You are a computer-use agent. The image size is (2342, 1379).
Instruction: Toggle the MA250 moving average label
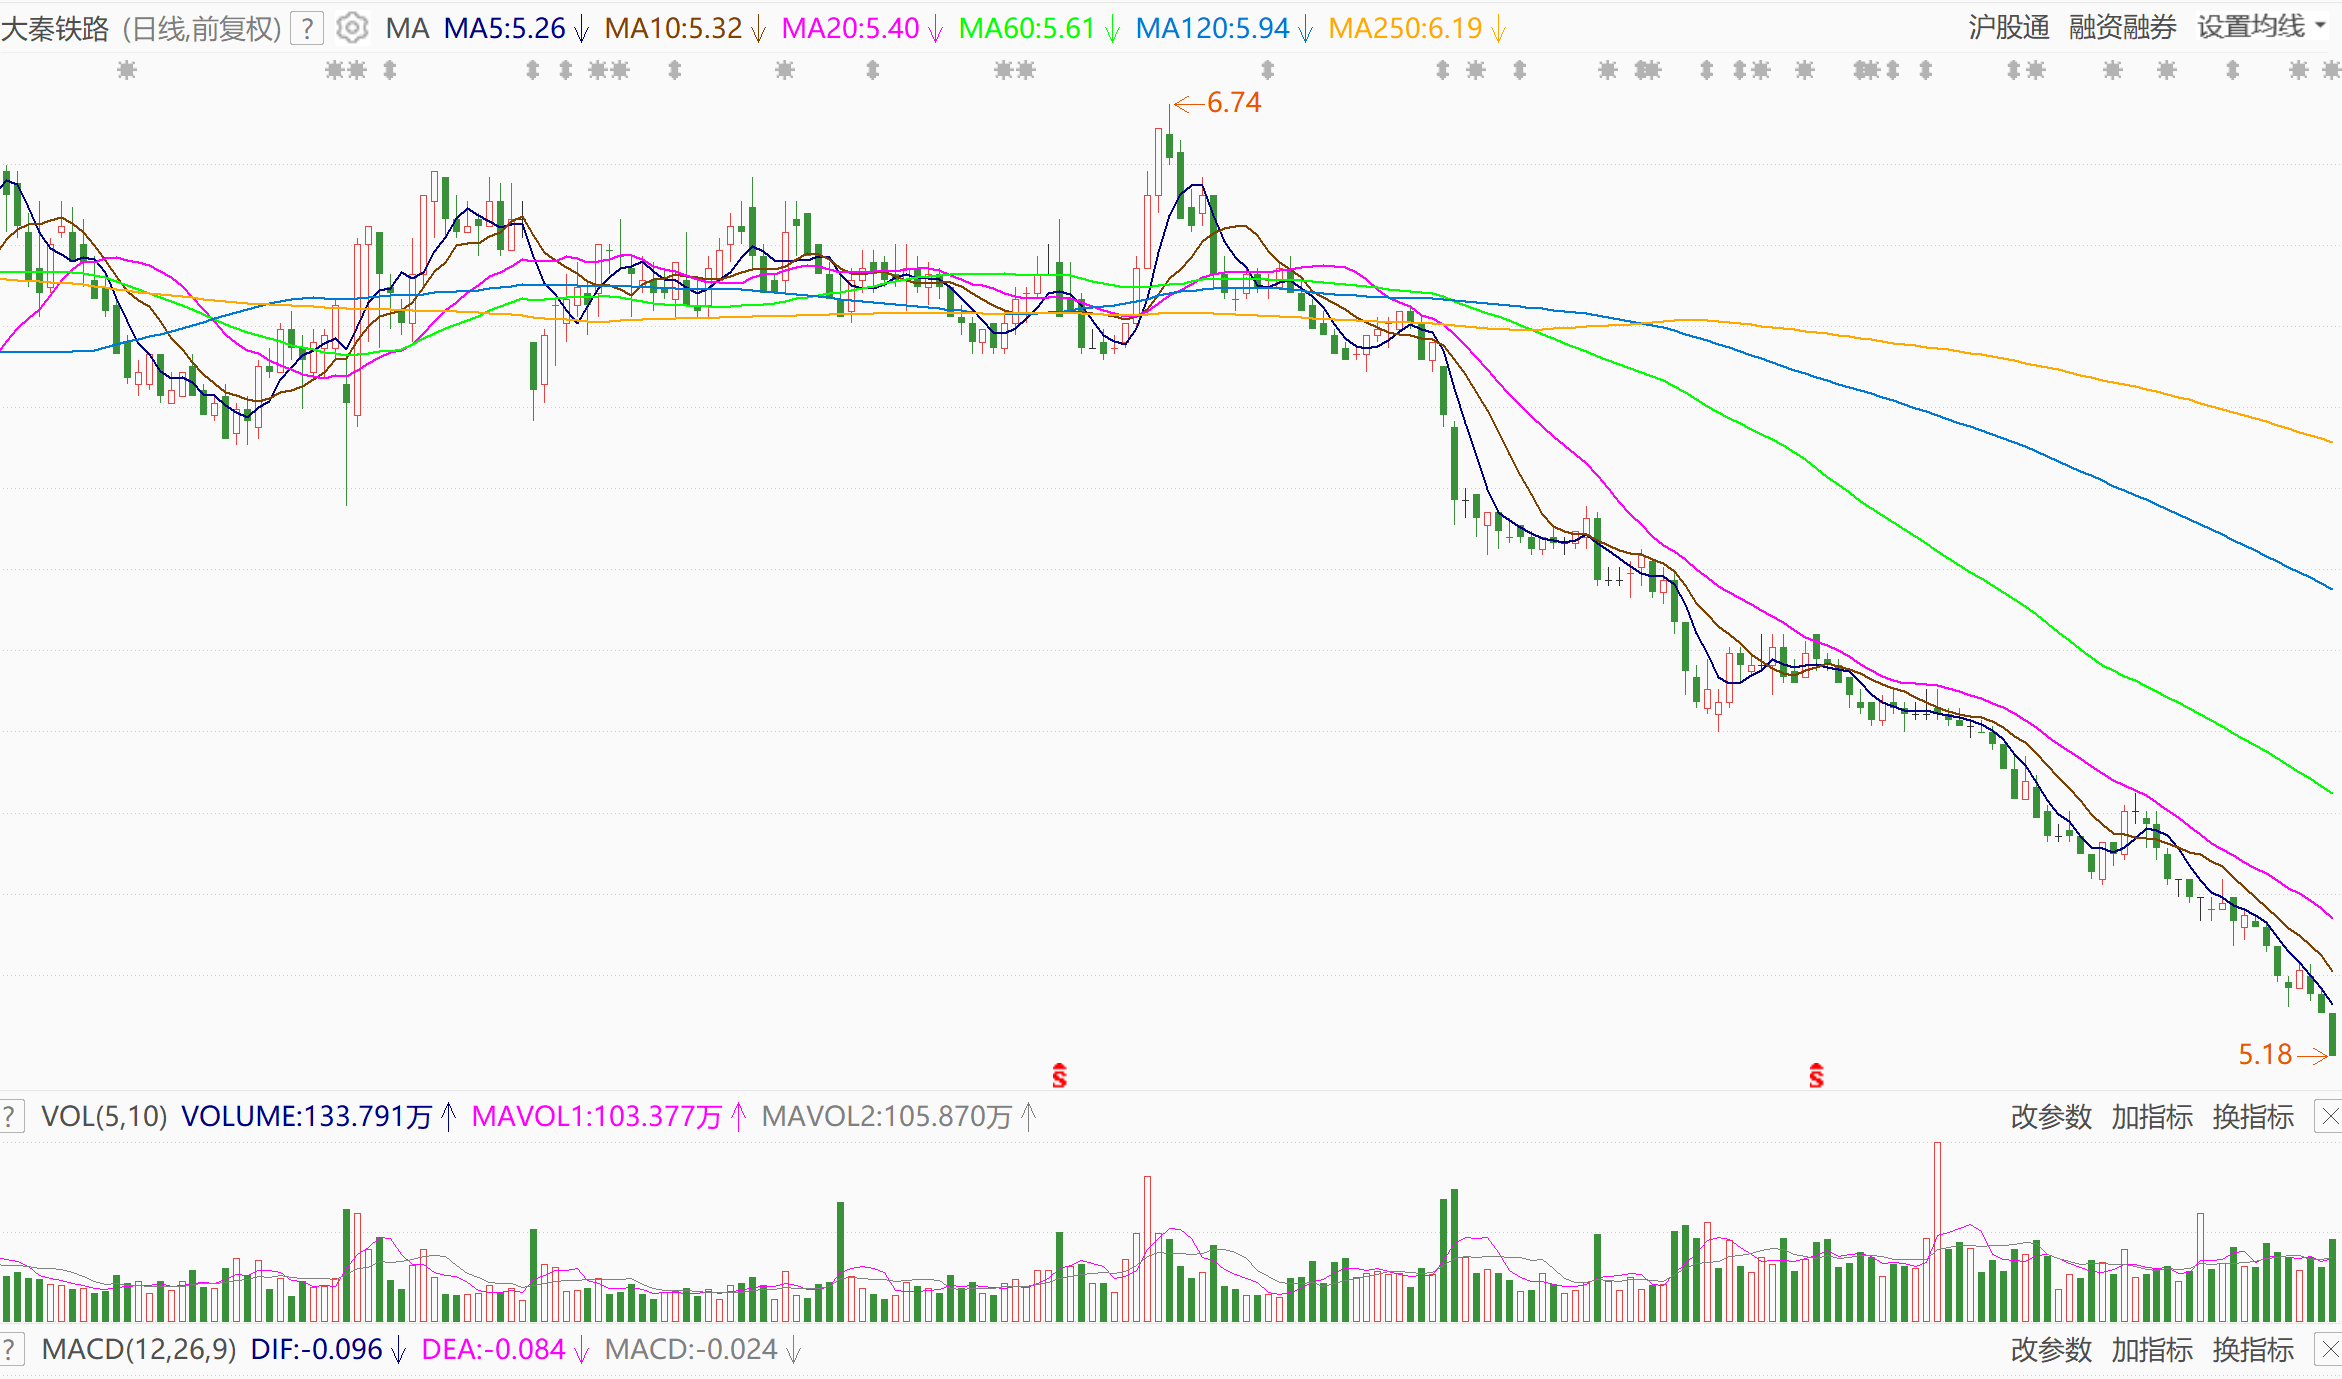pyautogui.click(x=1404, y=28)
